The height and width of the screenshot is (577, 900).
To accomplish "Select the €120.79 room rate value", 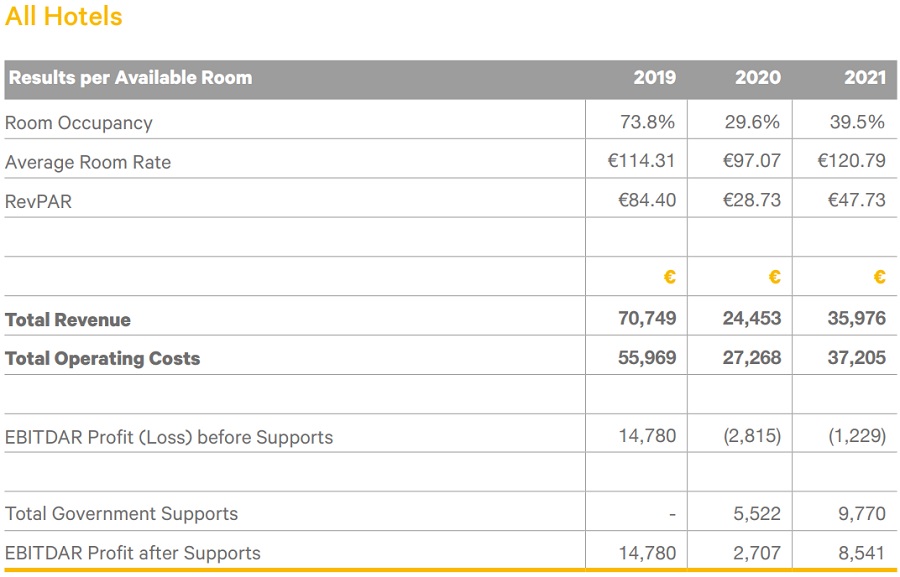I will point(851,161).
